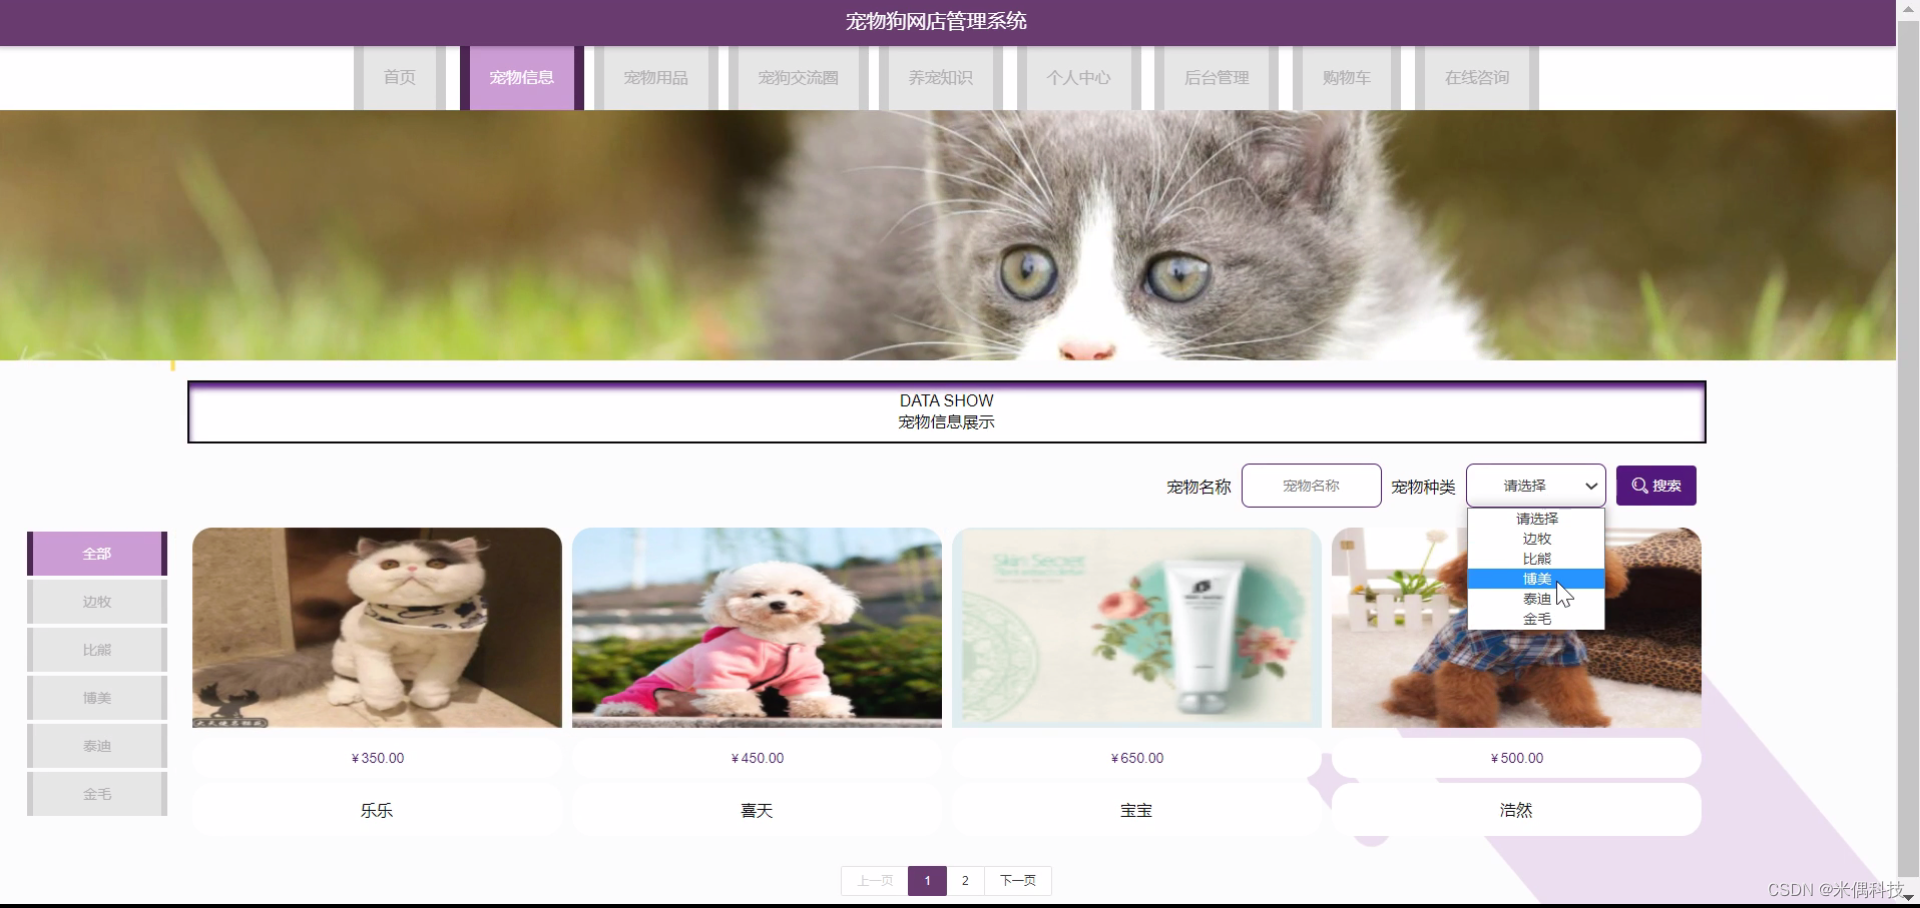Select 比熊 category in the left sidebar
This screenshot has height=908, width=1920.
click(96, 649)
